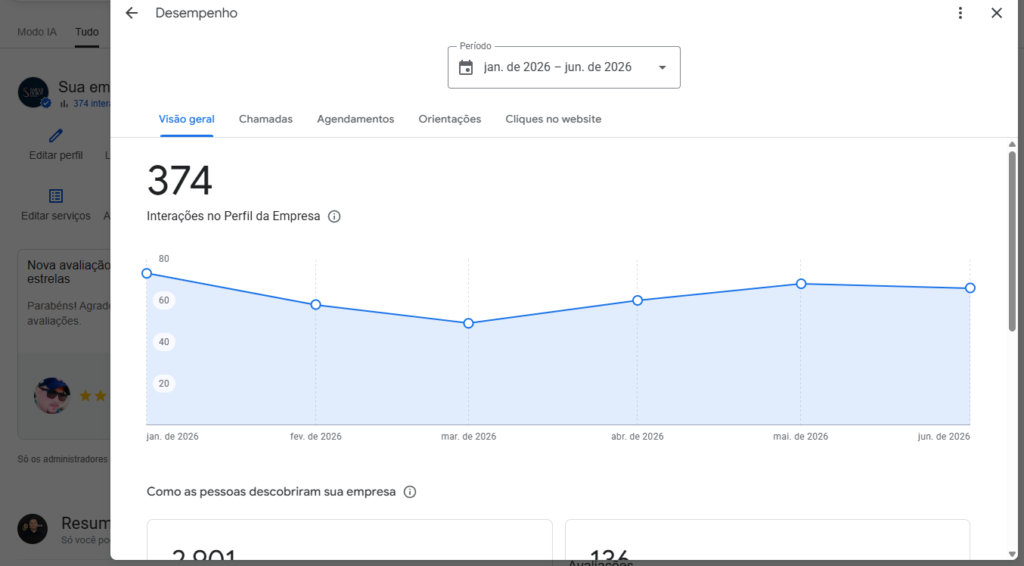Select the mar. de 2026 chart data point
This screenshot has height=566, width=1024.
tap(468, 323)
